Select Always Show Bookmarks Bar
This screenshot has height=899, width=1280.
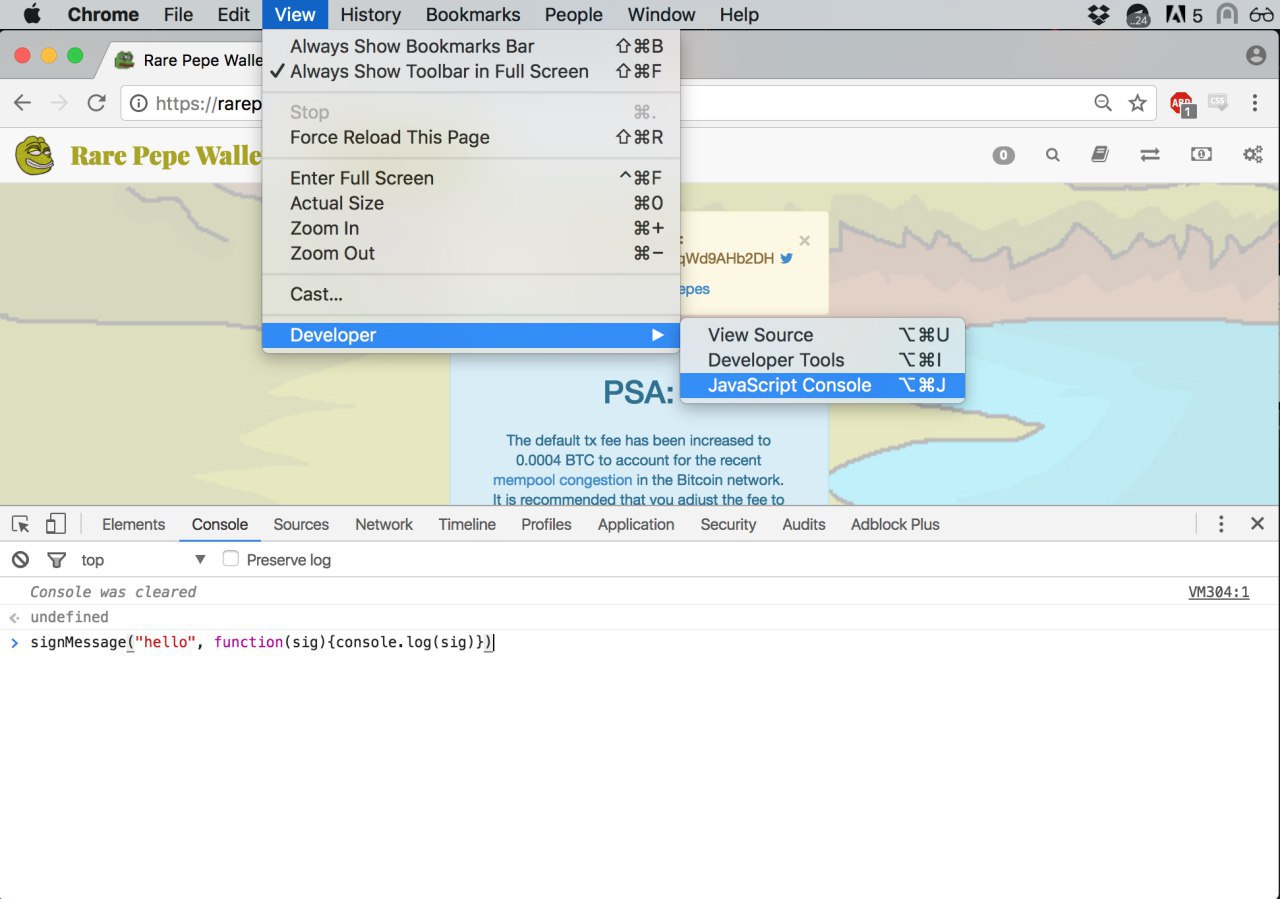(x=471, y=47)
